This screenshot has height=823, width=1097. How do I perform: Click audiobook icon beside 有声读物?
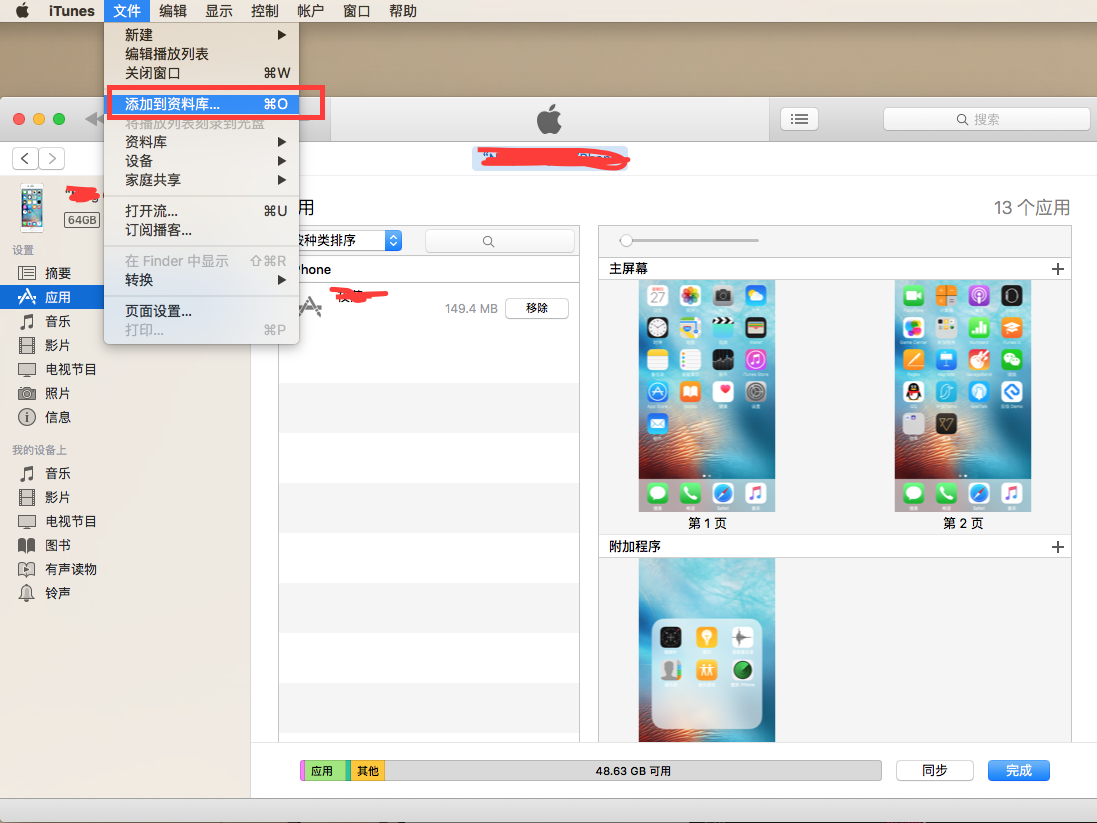click(x=27, y=569)
